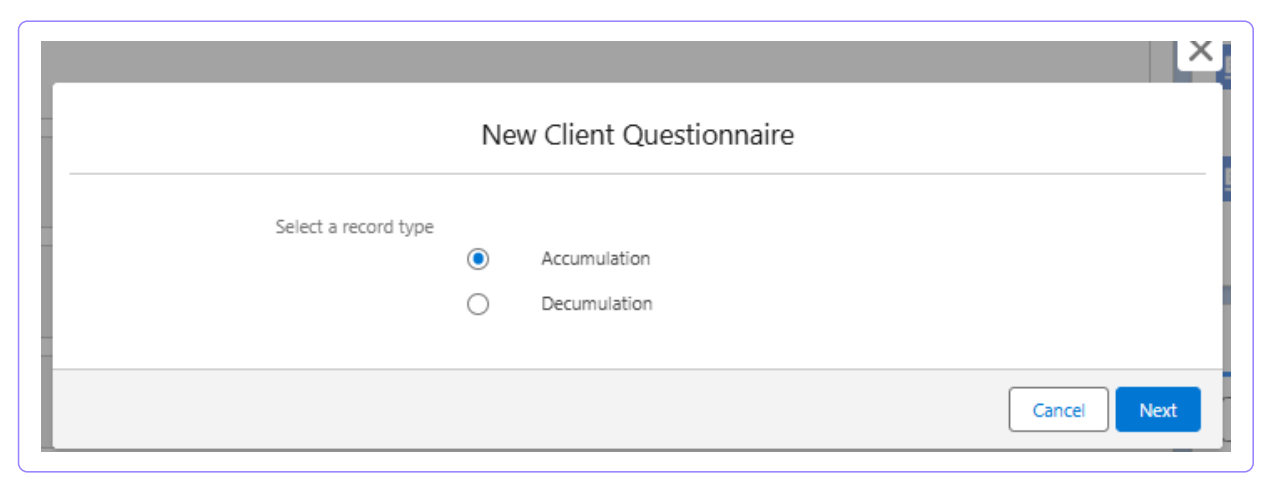Choose Decumulation as the record type

point(478,304)
